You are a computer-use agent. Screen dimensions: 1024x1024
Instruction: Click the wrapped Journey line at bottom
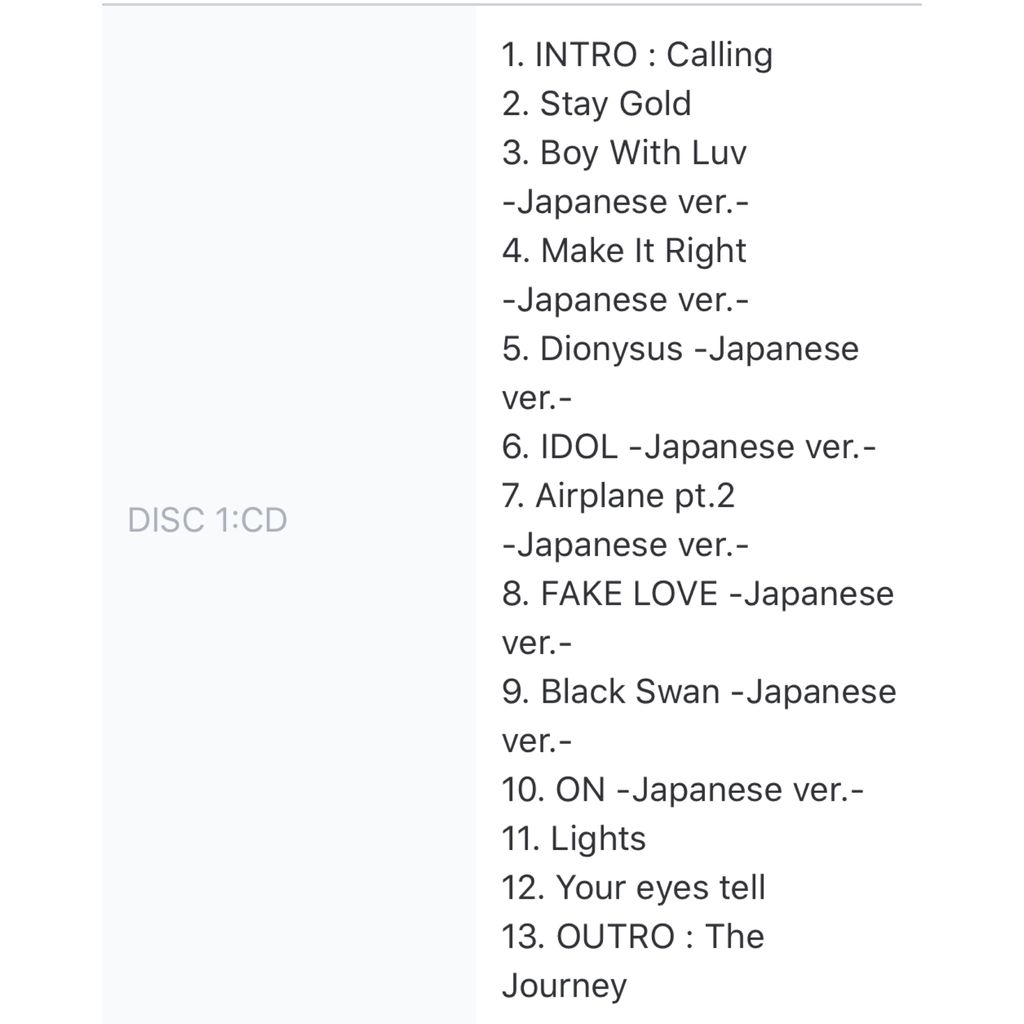(x=564, y=986)
